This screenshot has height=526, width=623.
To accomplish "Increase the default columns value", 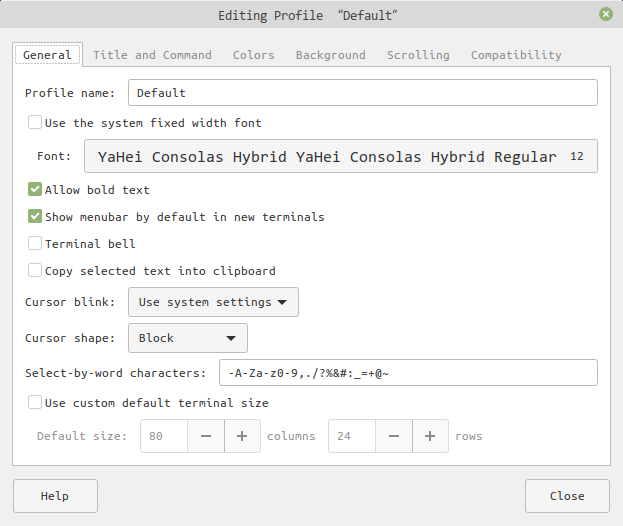I will [242, 436].
